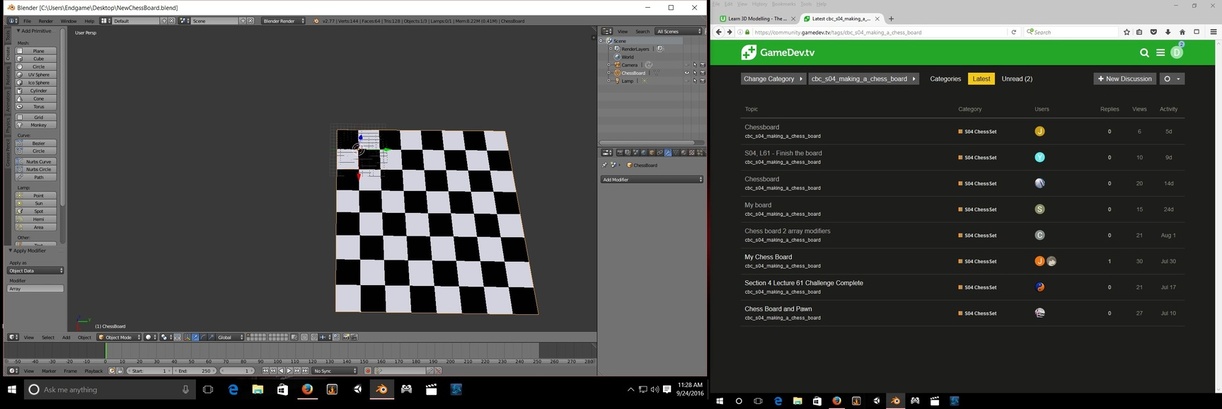The height and width of the screenshot is (409, 1222).
Task: Open the forum hamburger menu icon
Action: [1160, 52]
